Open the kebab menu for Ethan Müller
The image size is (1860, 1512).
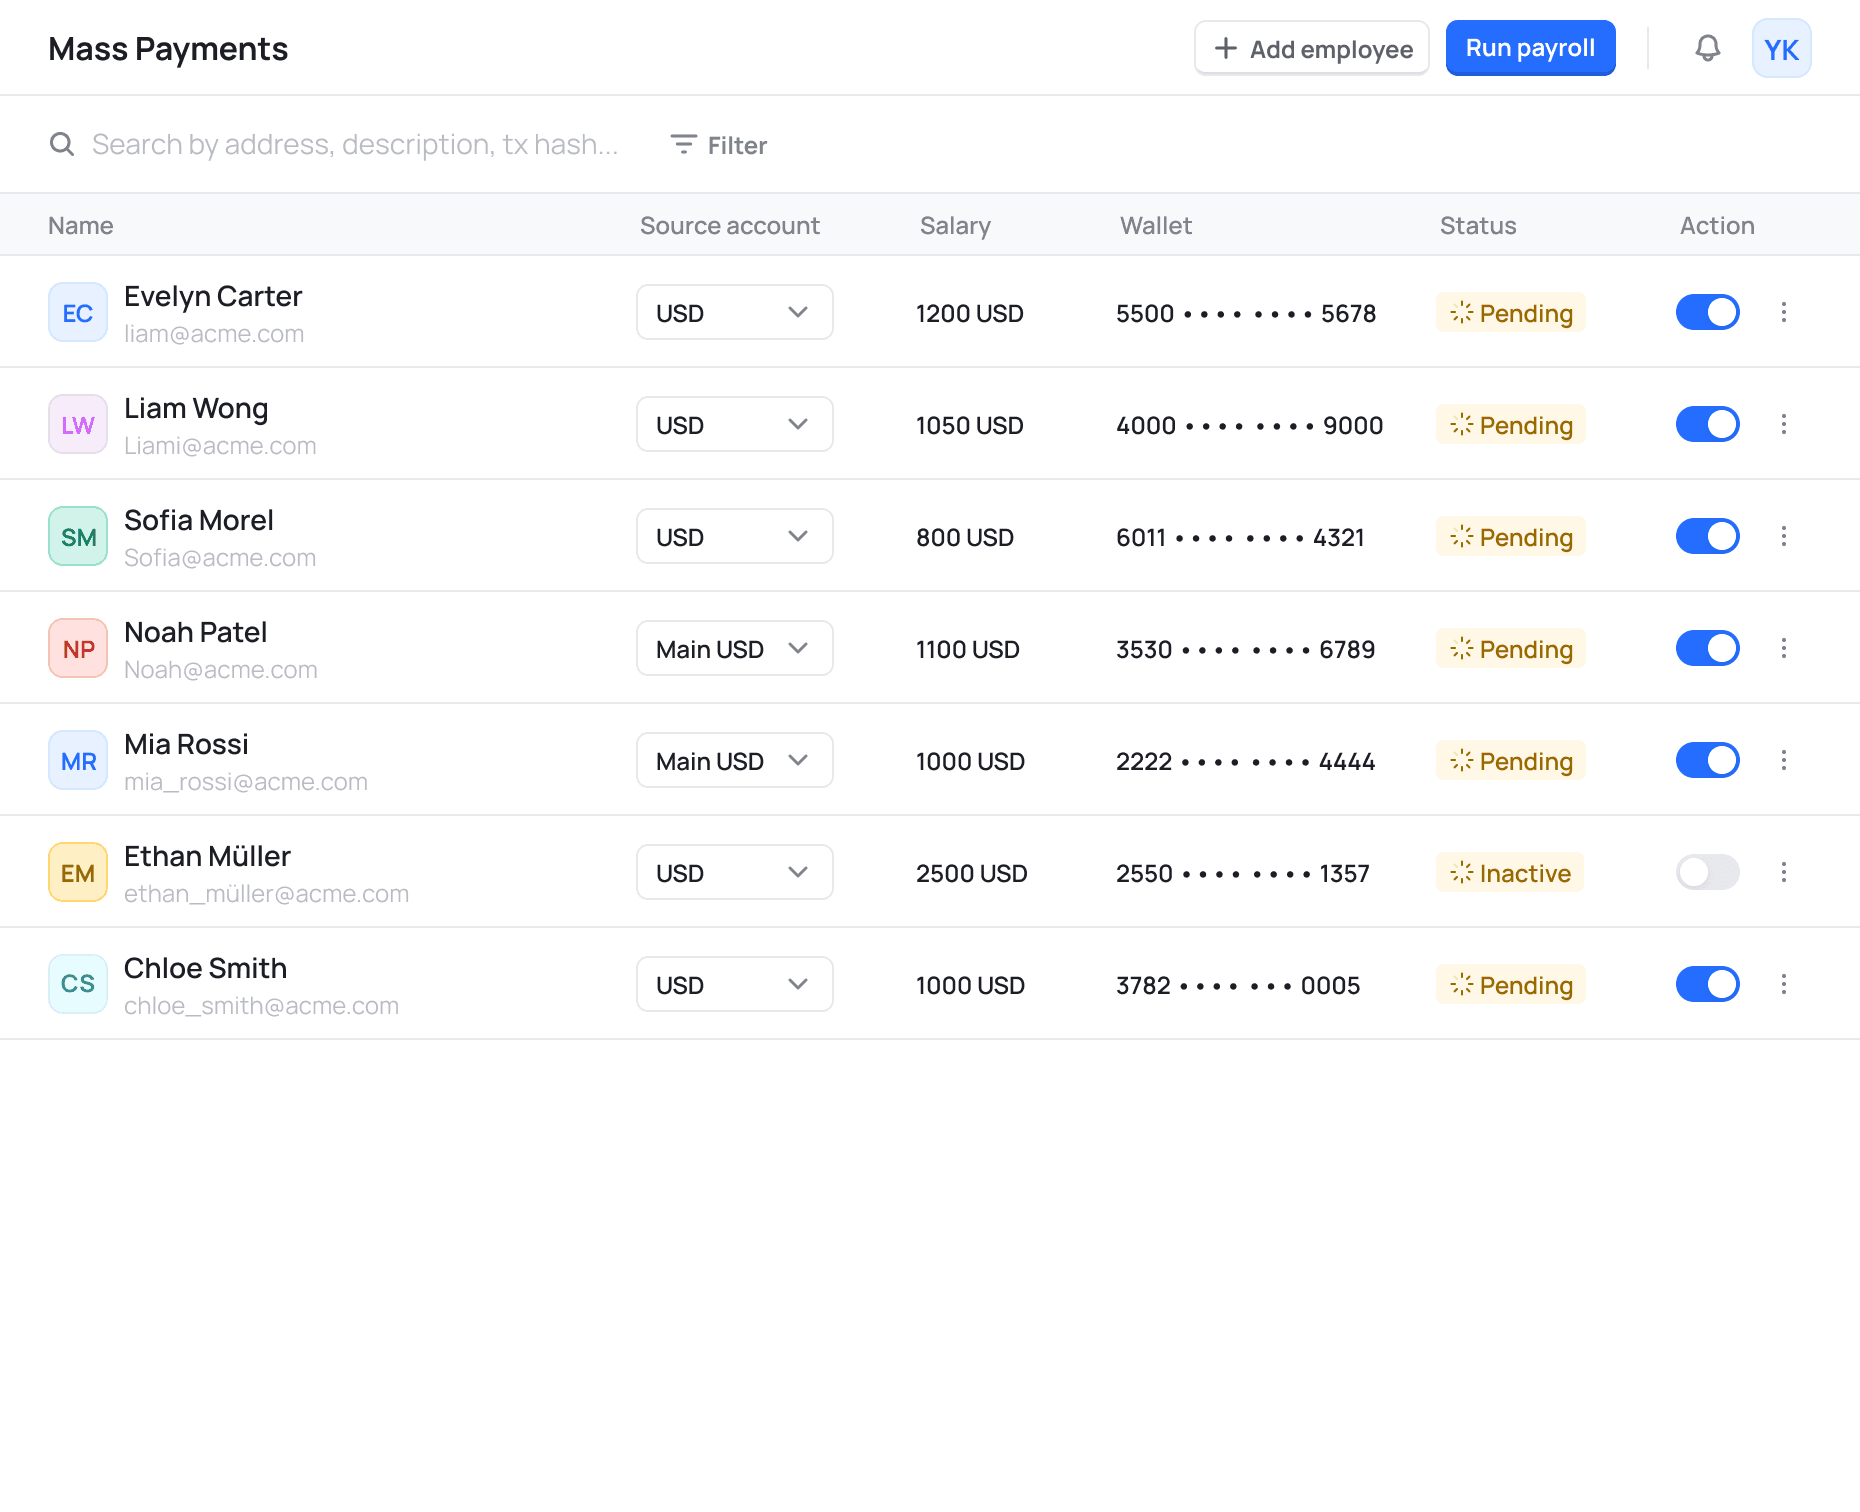click(1784, 872)
